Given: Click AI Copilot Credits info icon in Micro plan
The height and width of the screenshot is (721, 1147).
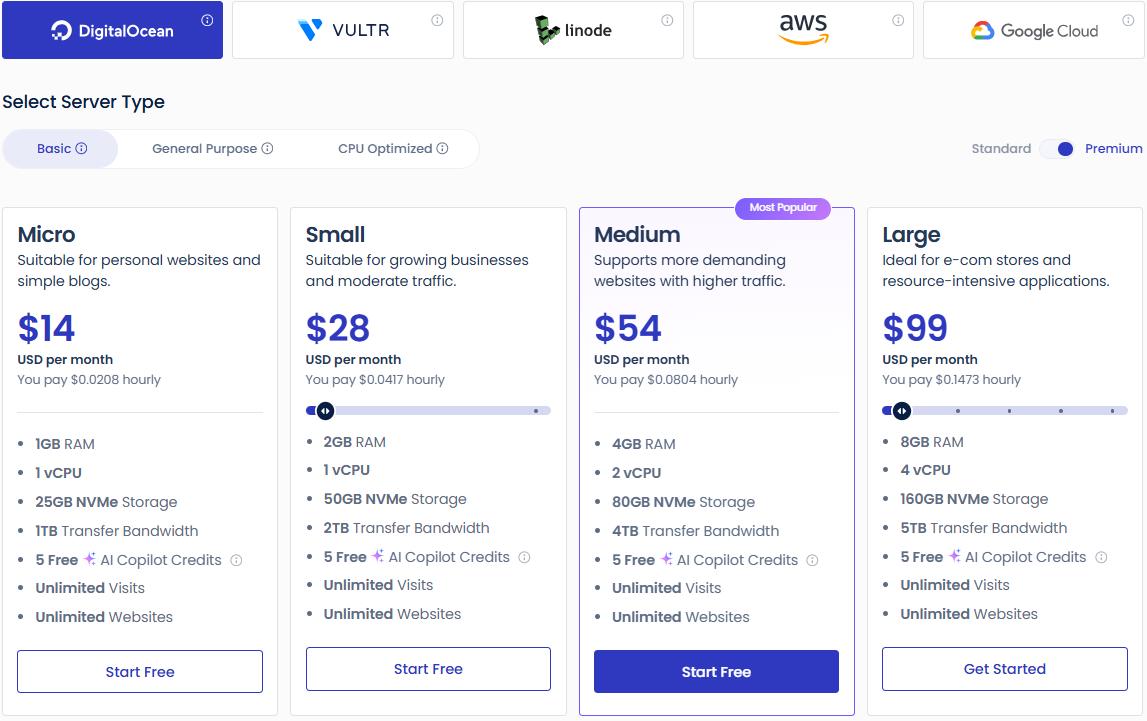Looking at the screenshot, I should (x=237, y=560).
